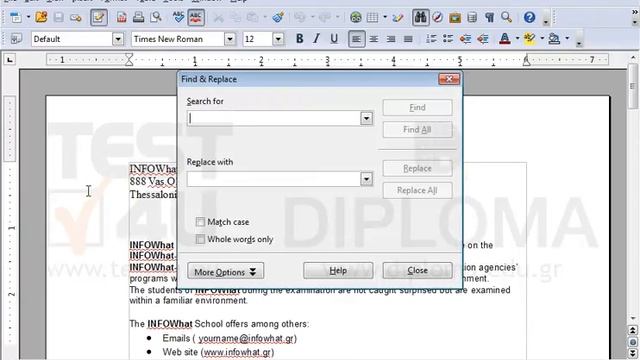Open Default paragraph style dropdown

point(118,39)
